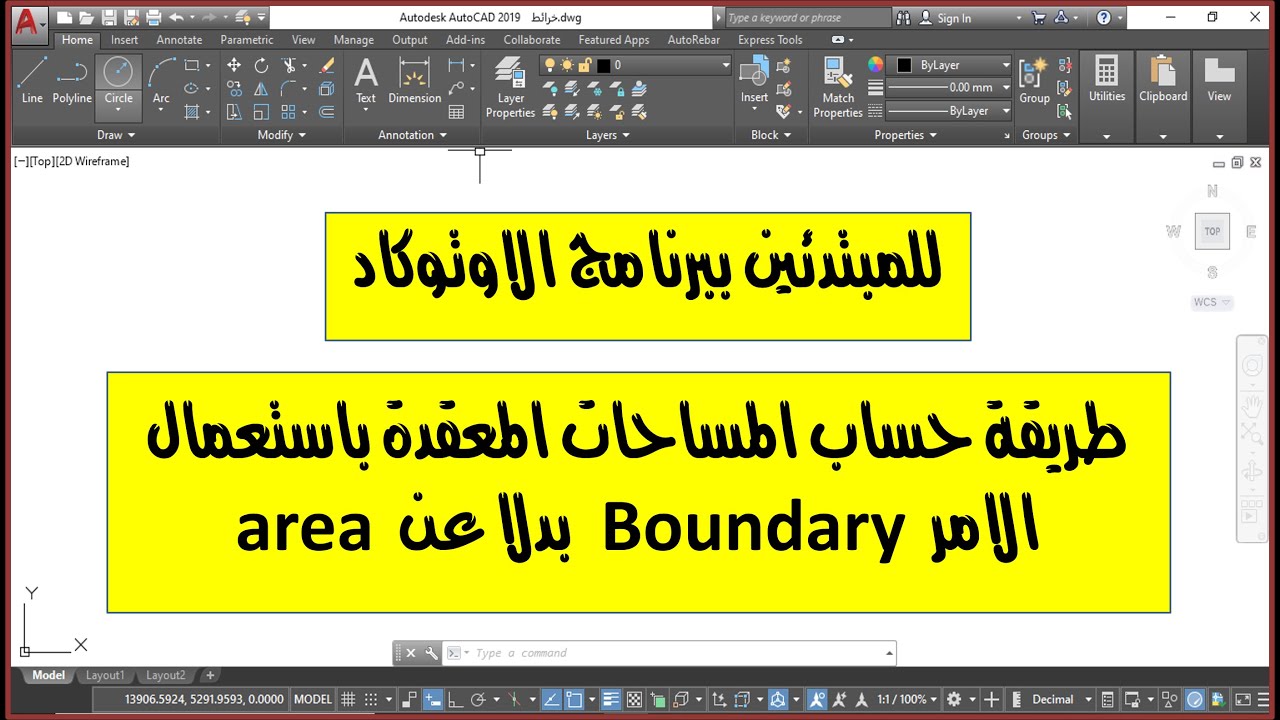Toggle lineweight display in status bar
1280x720 pixels.
pyautogui.click(x=610, y=699)
